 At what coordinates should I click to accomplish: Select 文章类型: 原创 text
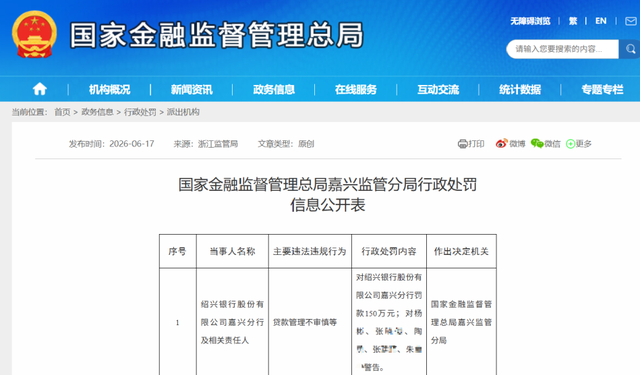[x=286, y=144]
